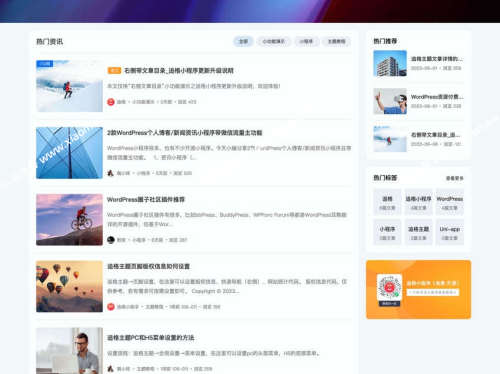Open the 主题教程 tab
Viewport: 500px width, 374px height.
click(x=336, y=41)
